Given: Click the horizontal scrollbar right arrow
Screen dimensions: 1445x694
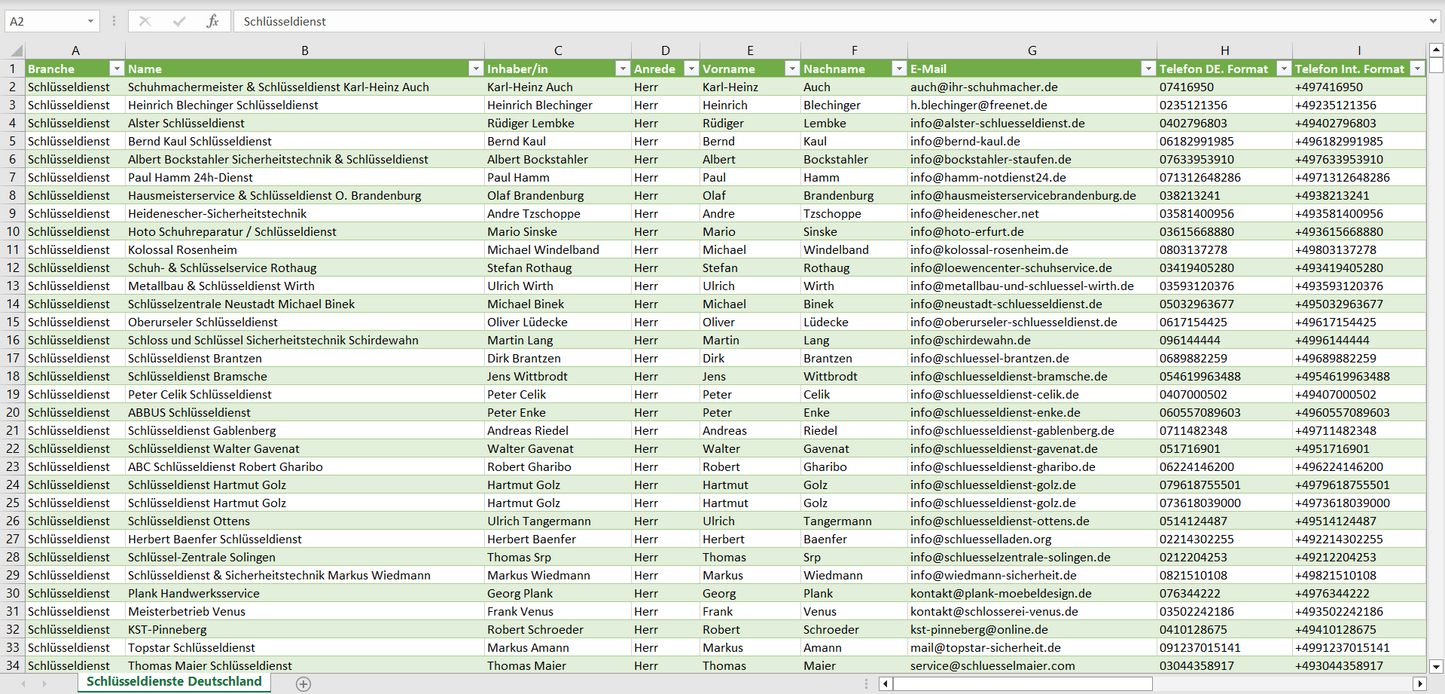Looking at the screenshot, I should [x=1418, y=684].
